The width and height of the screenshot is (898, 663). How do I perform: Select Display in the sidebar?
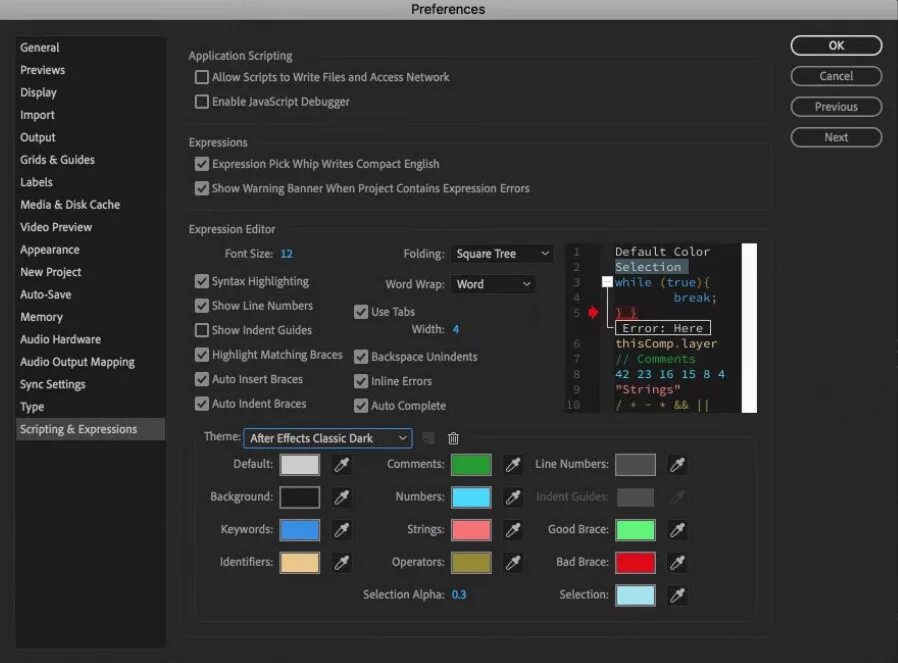38,92
